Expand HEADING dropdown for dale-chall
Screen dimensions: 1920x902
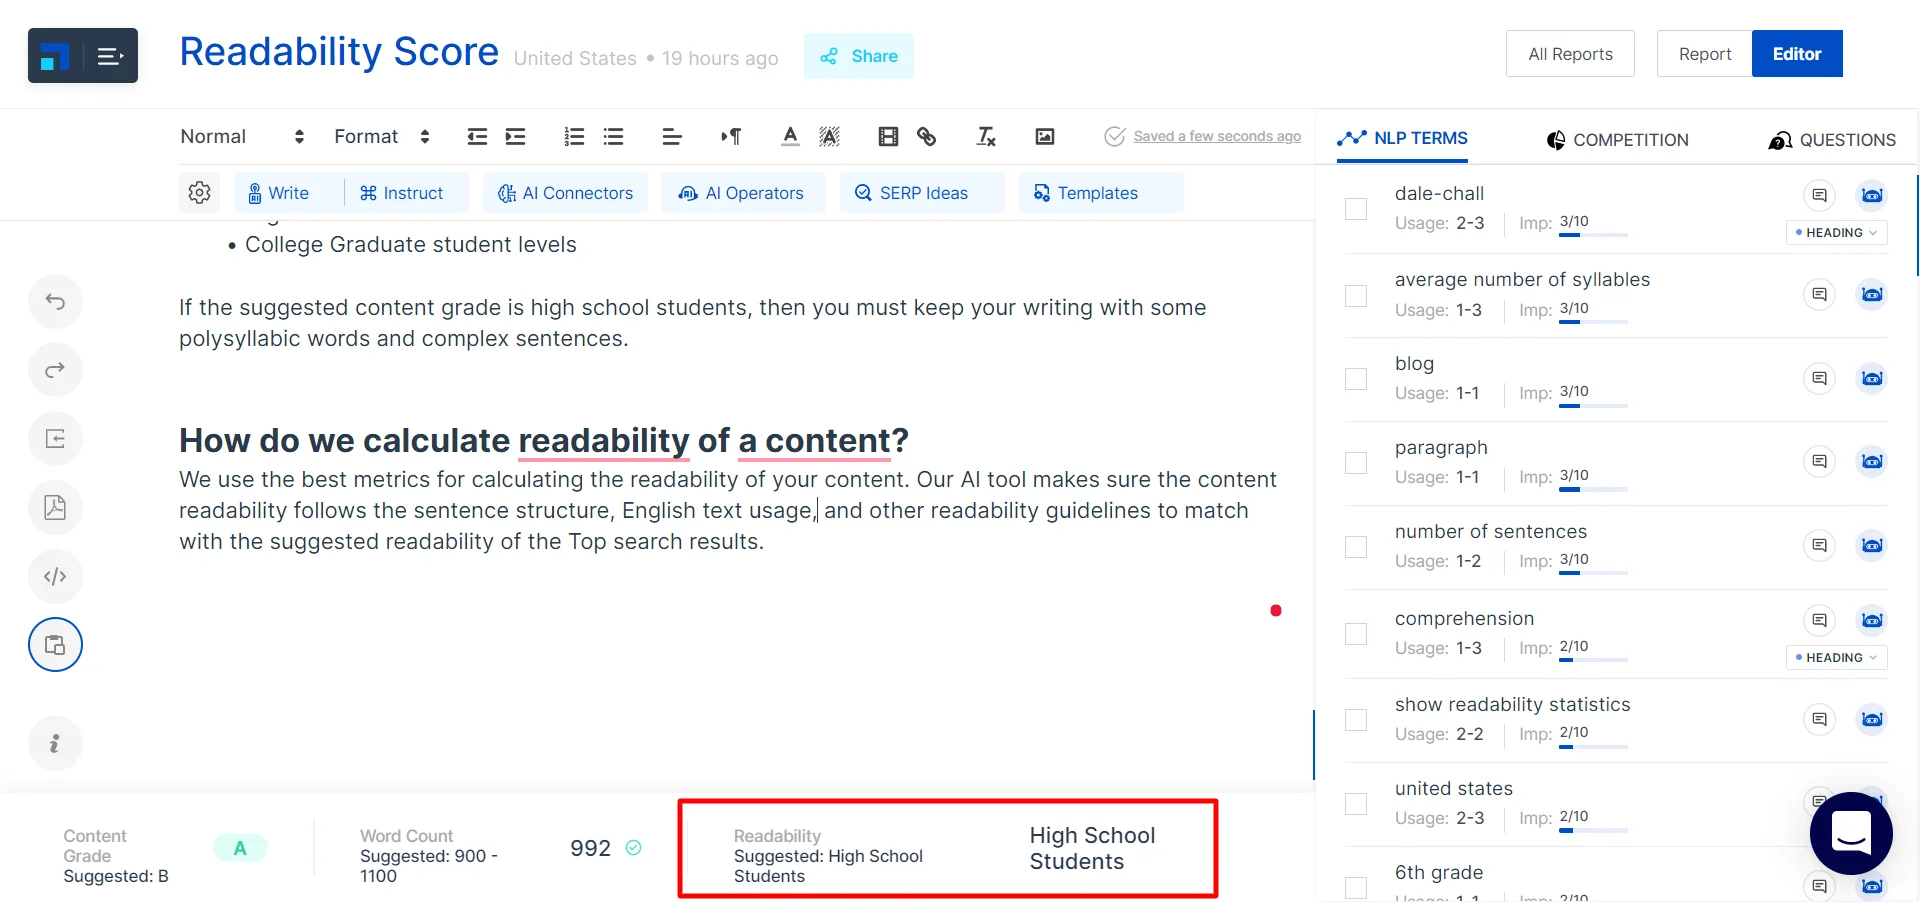[x=1836, y=233]
